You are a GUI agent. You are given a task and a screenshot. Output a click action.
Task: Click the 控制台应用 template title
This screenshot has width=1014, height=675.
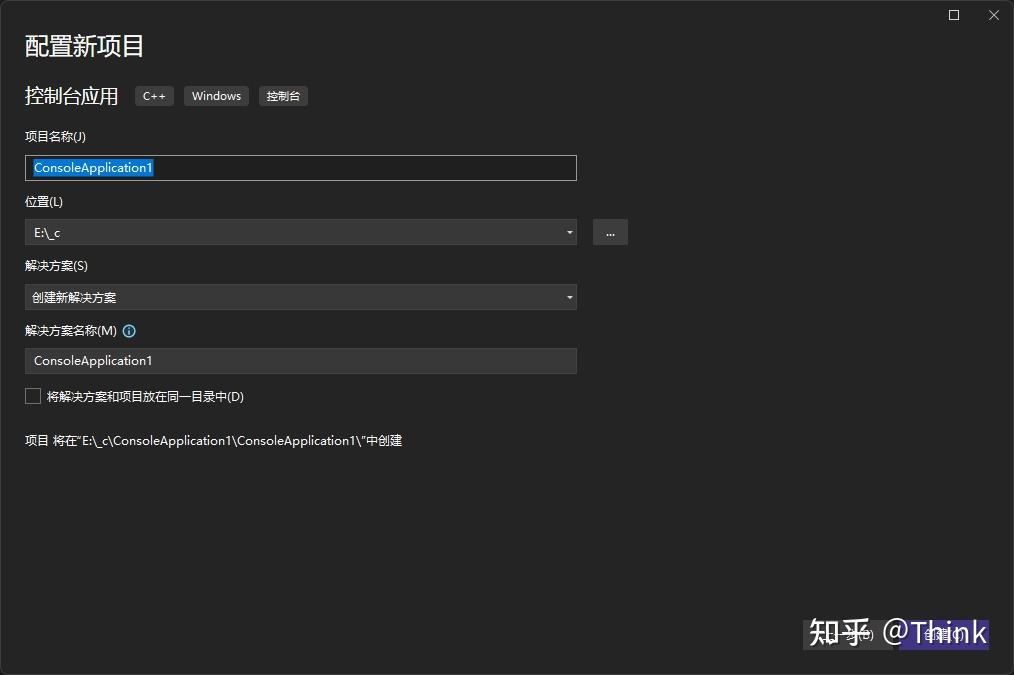pos(71,96)
